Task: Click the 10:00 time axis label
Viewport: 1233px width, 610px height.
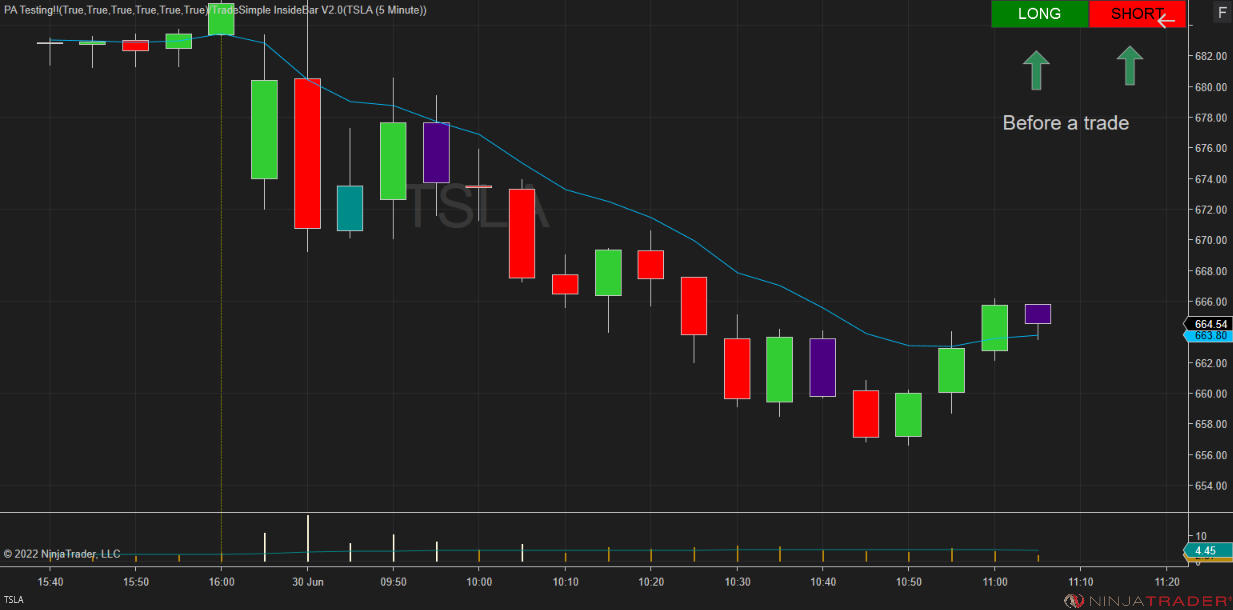Action: [x=480, y=581]
